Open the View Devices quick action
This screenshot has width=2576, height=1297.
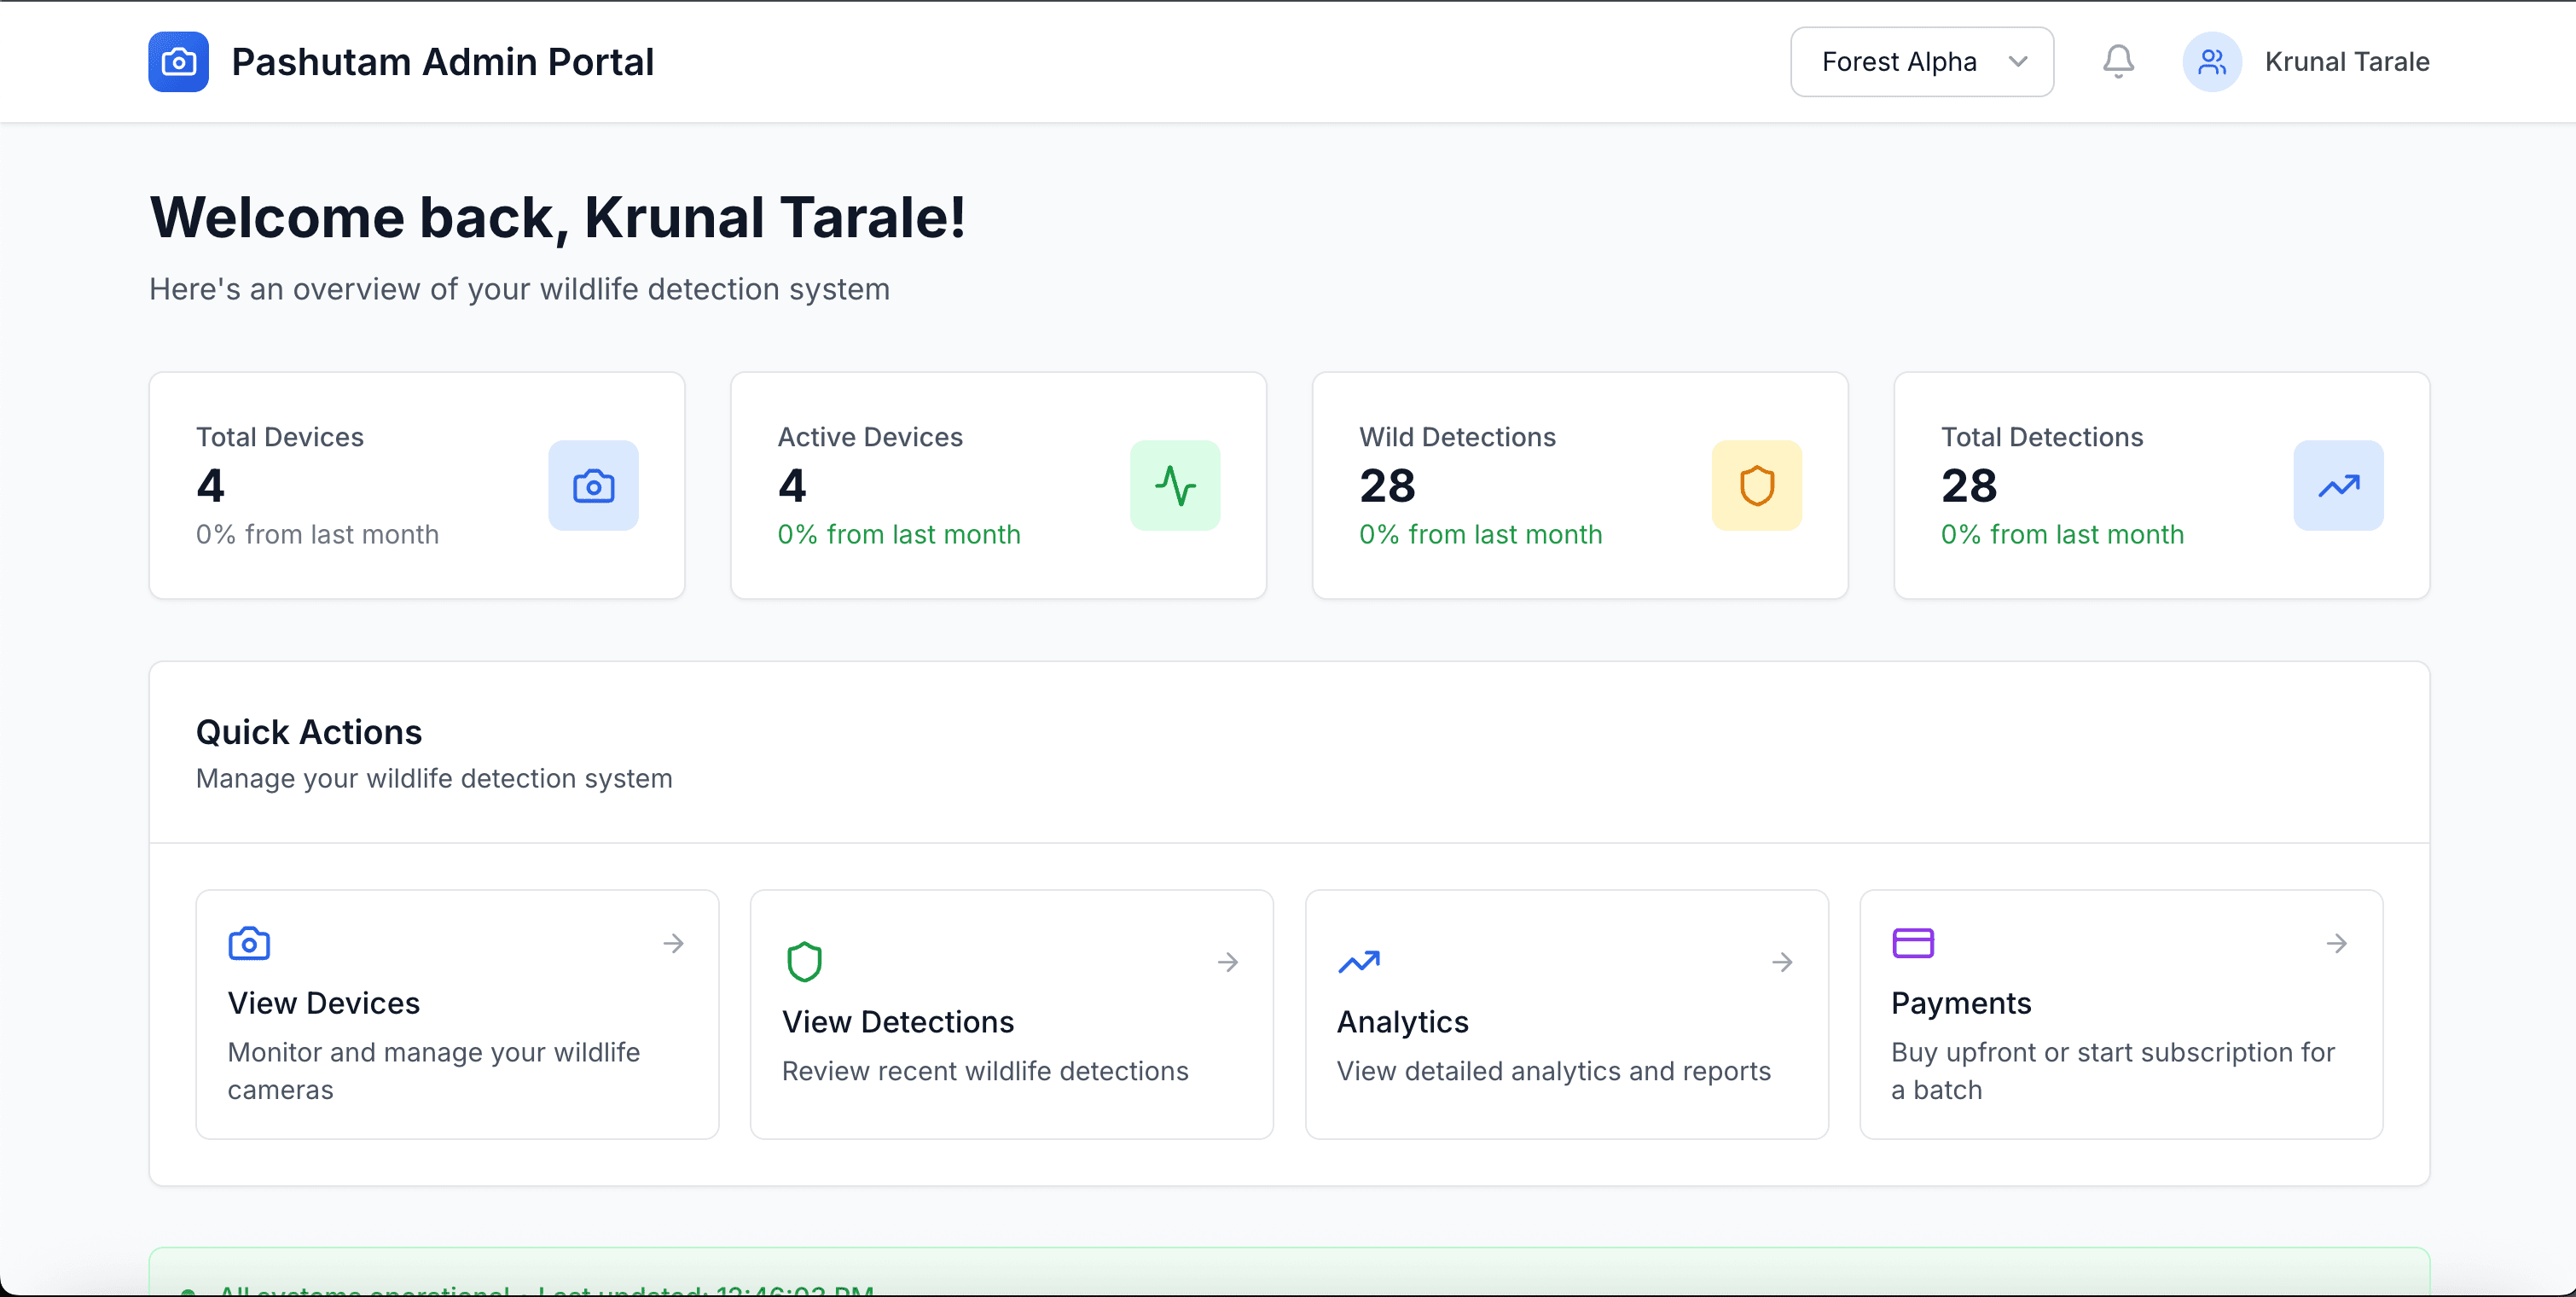(457, 1014)
